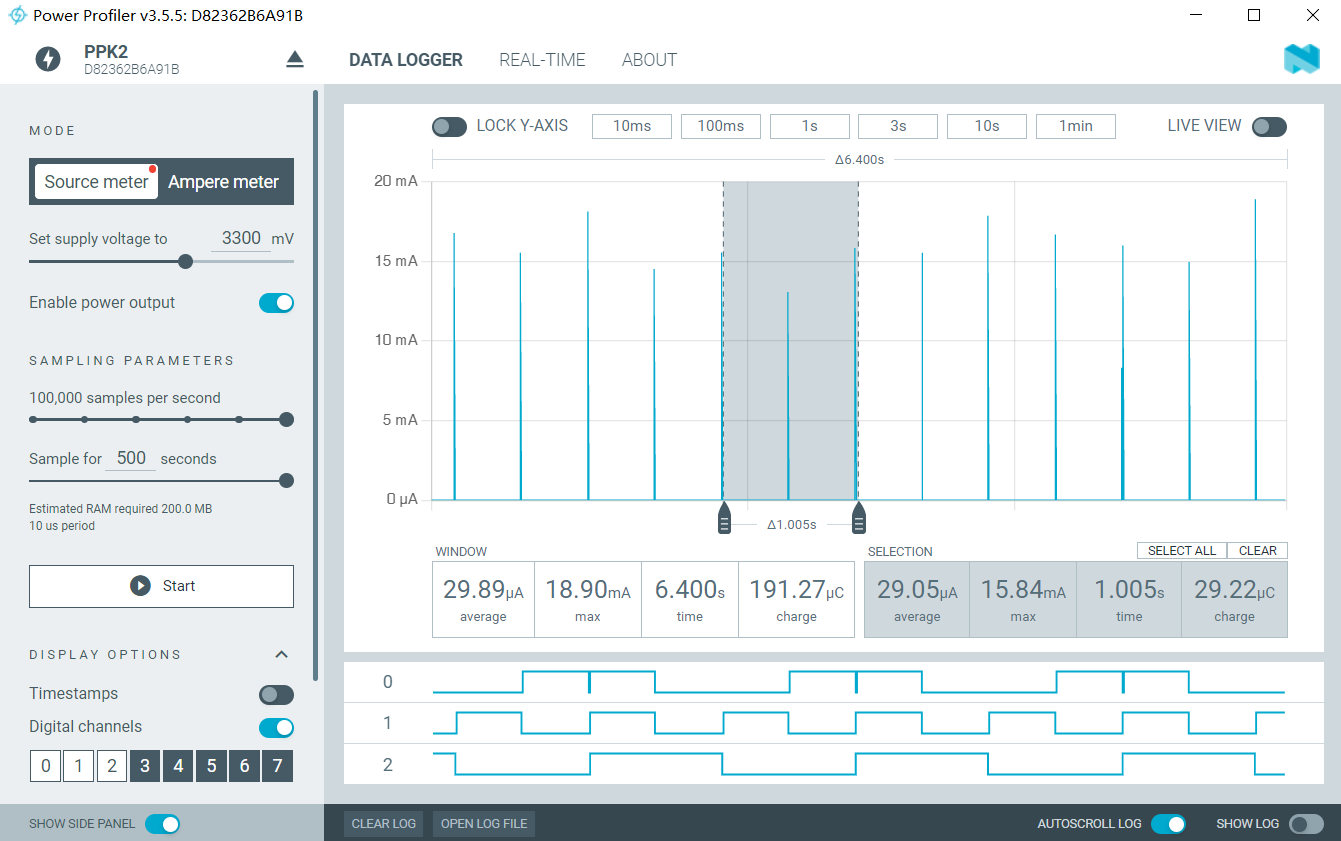Click the 20 mA y-axis label

(394, 181)
